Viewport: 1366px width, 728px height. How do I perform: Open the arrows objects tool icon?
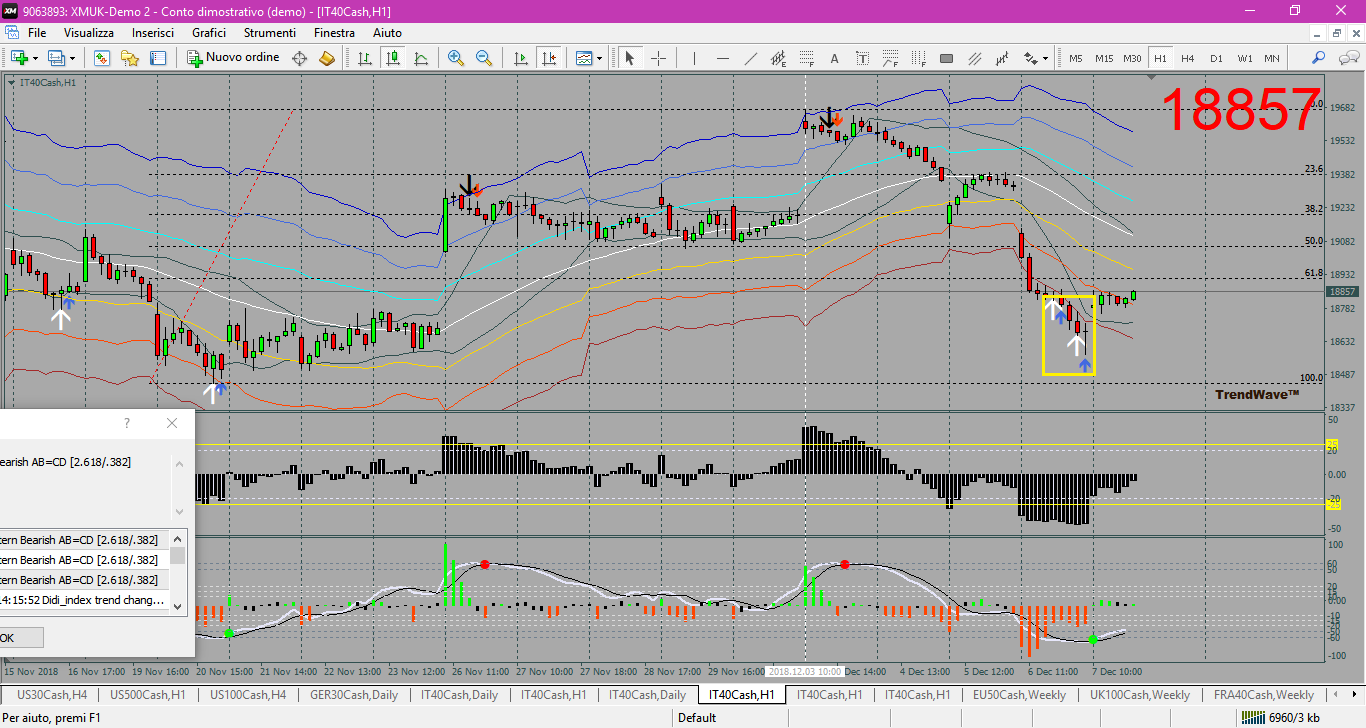point(1029,58)
